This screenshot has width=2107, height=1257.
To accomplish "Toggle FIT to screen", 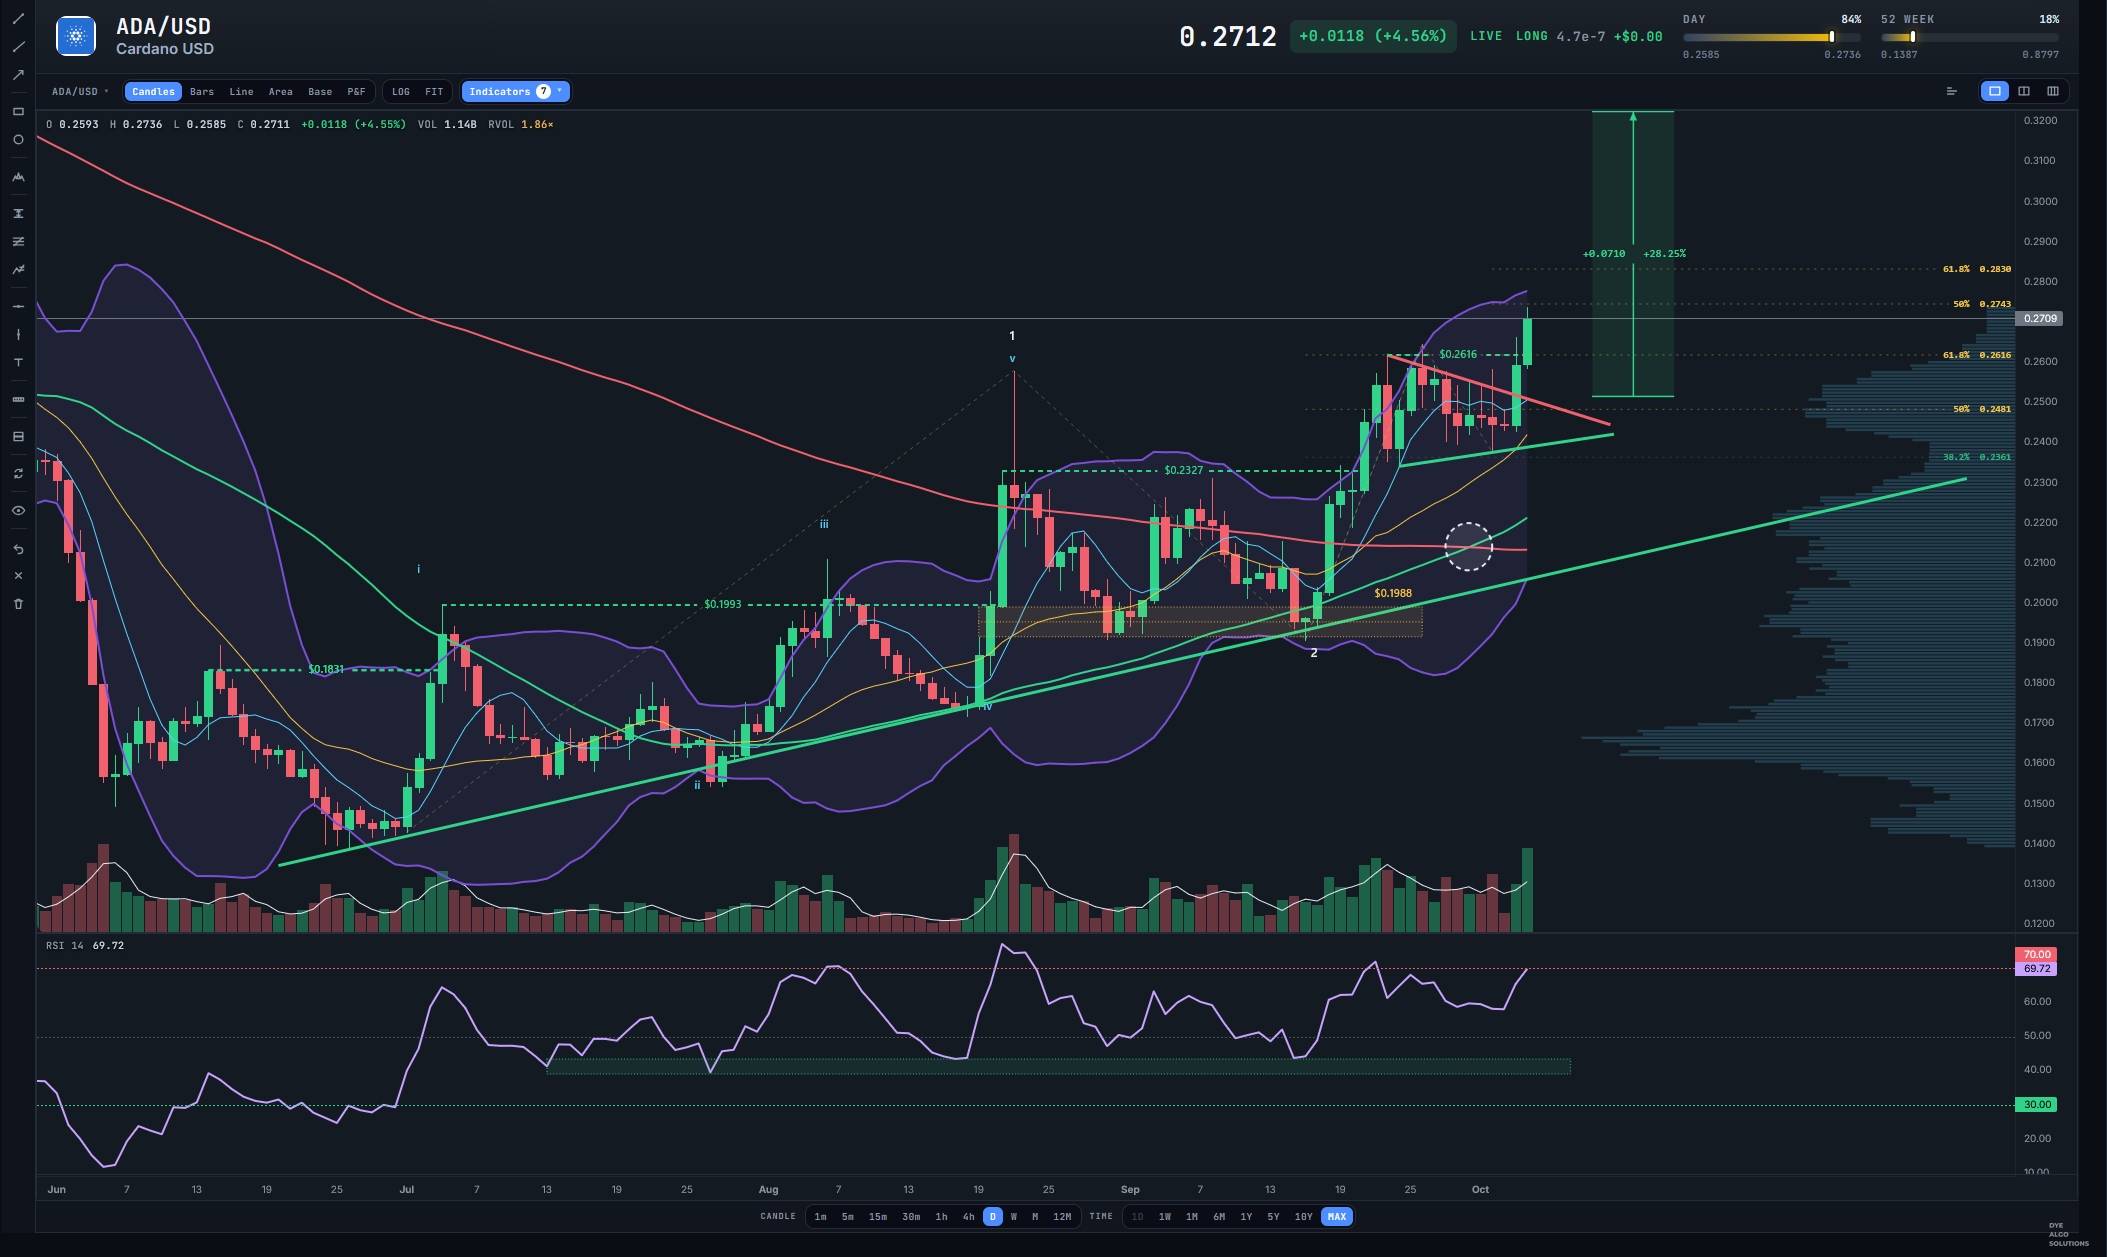I will (x=434, y=91).
